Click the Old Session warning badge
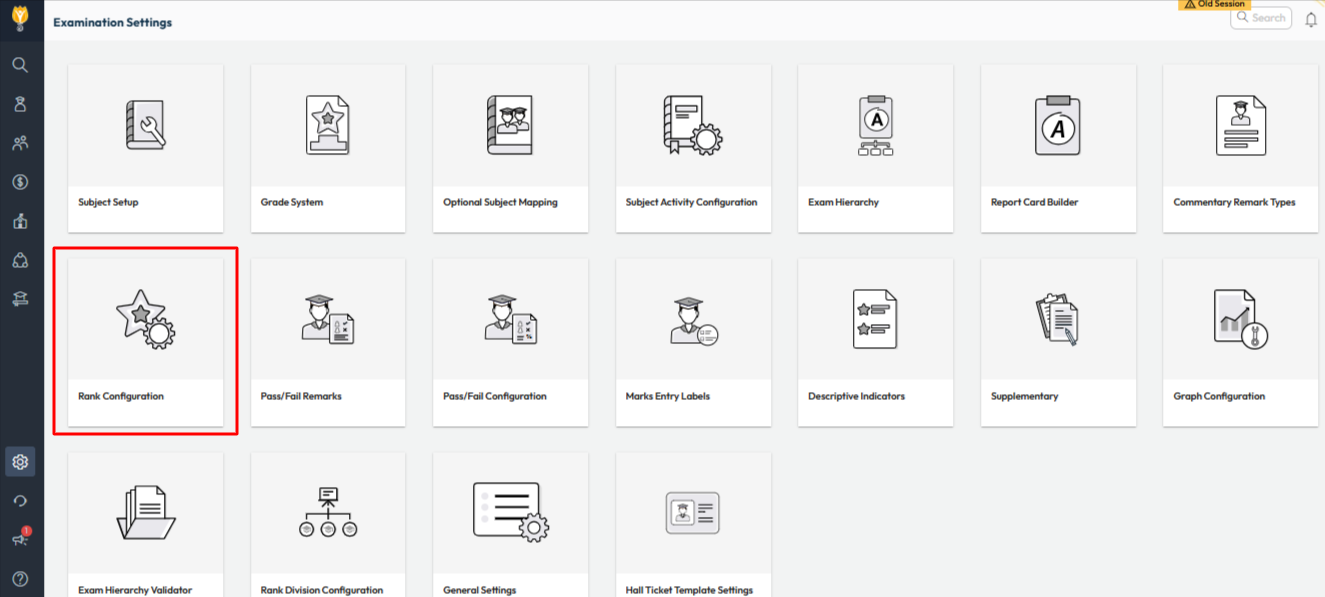 click(x=1215, y=5)
